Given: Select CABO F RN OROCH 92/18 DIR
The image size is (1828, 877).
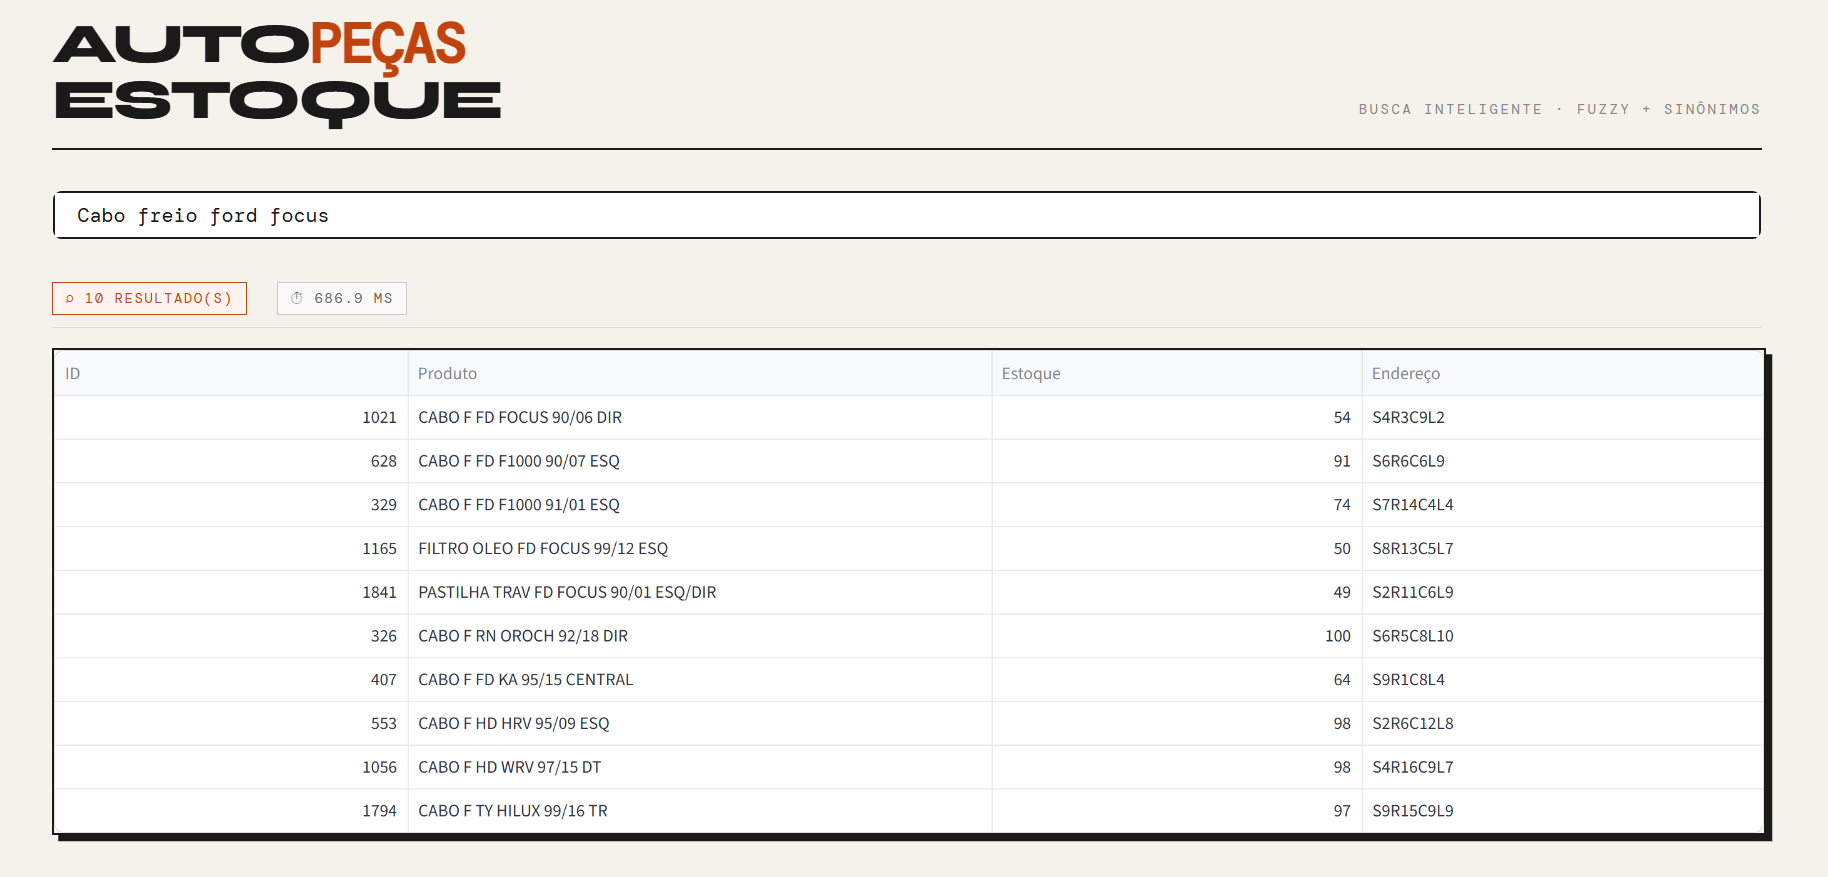Looking at the screenshot, I should [523, 637].
